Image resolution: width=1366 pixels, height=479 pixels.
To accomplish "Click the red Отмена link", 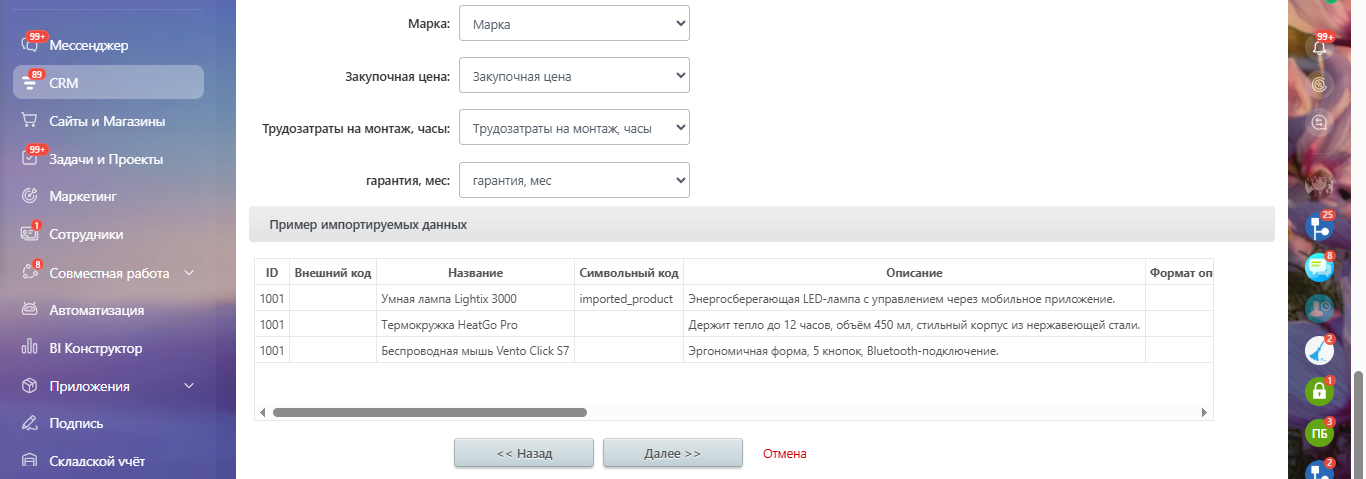I will [784, 453].
